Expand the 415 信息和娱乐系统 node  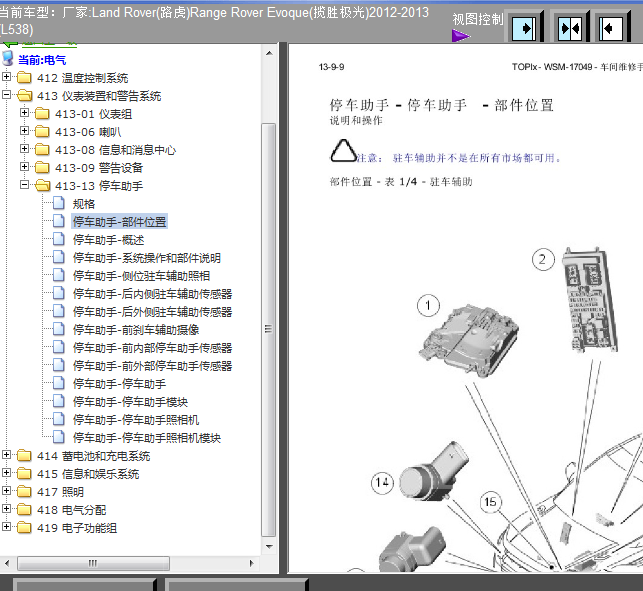click(x=6, y=472)
